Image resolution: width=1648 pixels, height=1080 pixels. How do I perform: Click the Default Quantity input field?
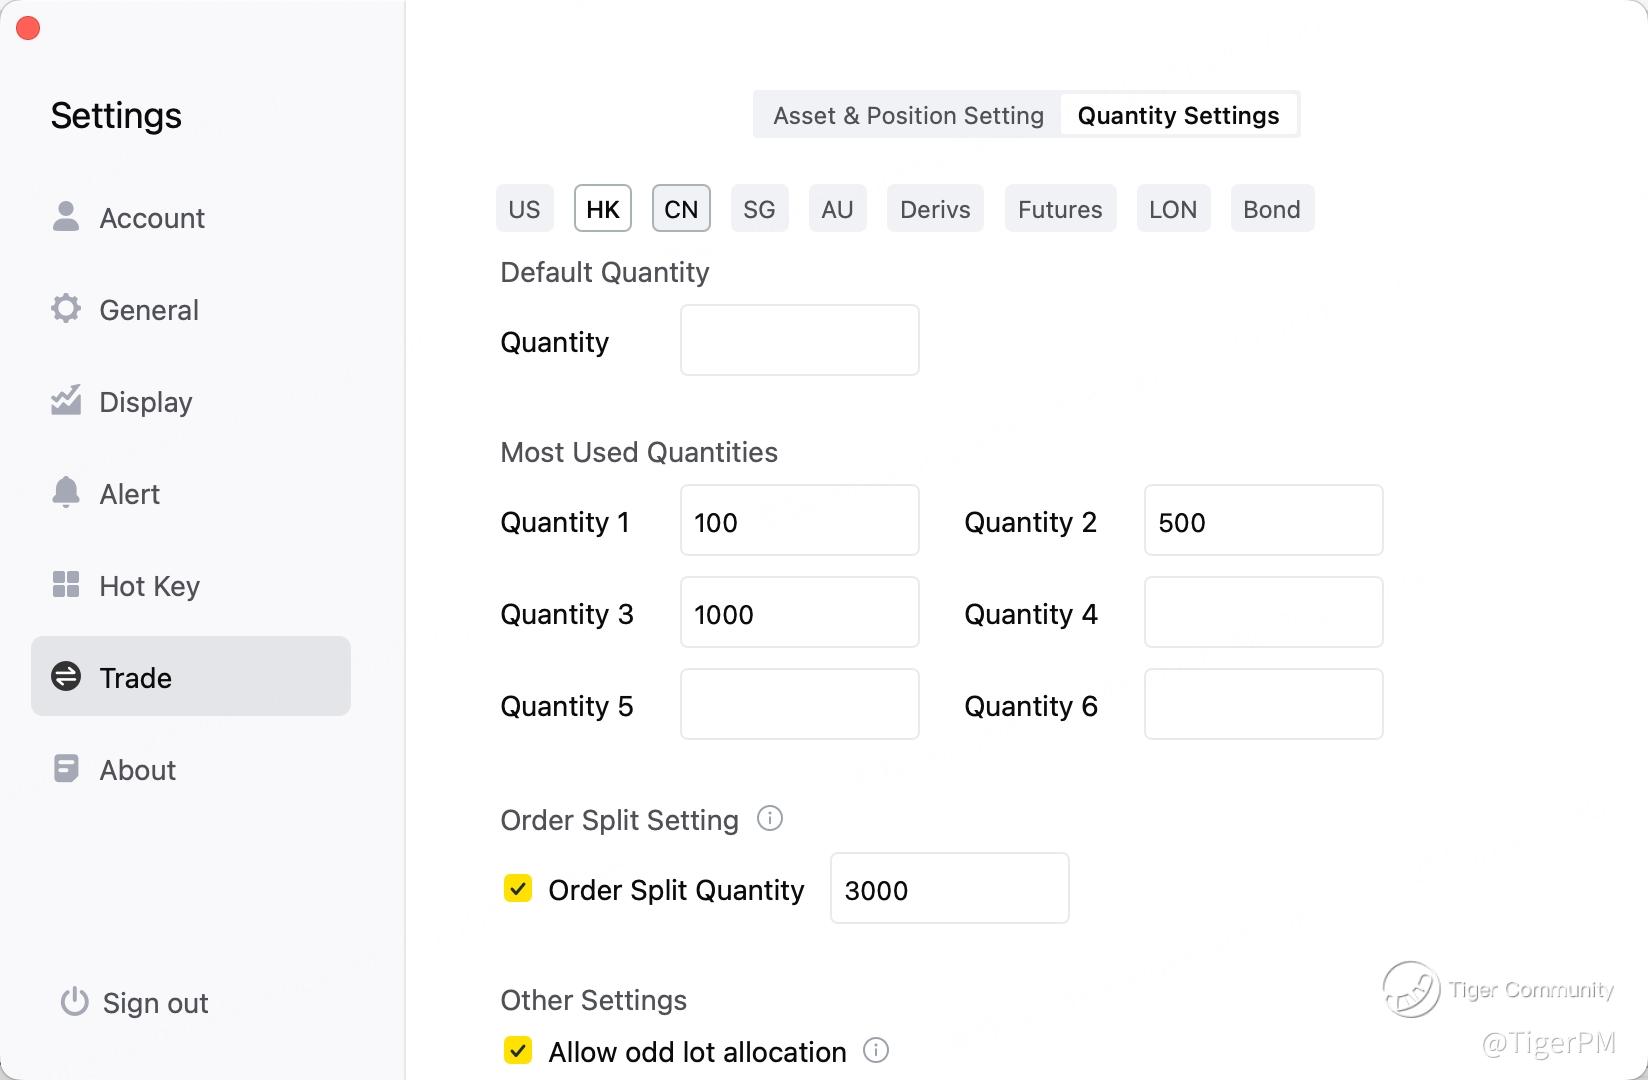pyautogui.click(x=799, y=341)
